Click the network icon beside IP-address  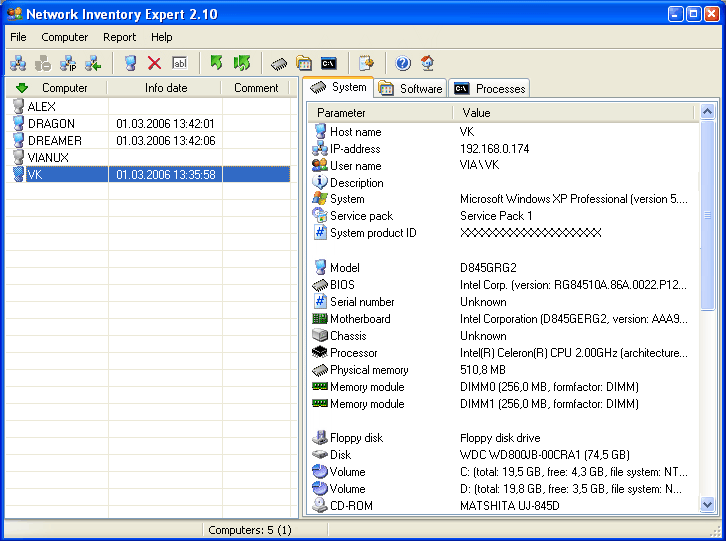[320, 149]
